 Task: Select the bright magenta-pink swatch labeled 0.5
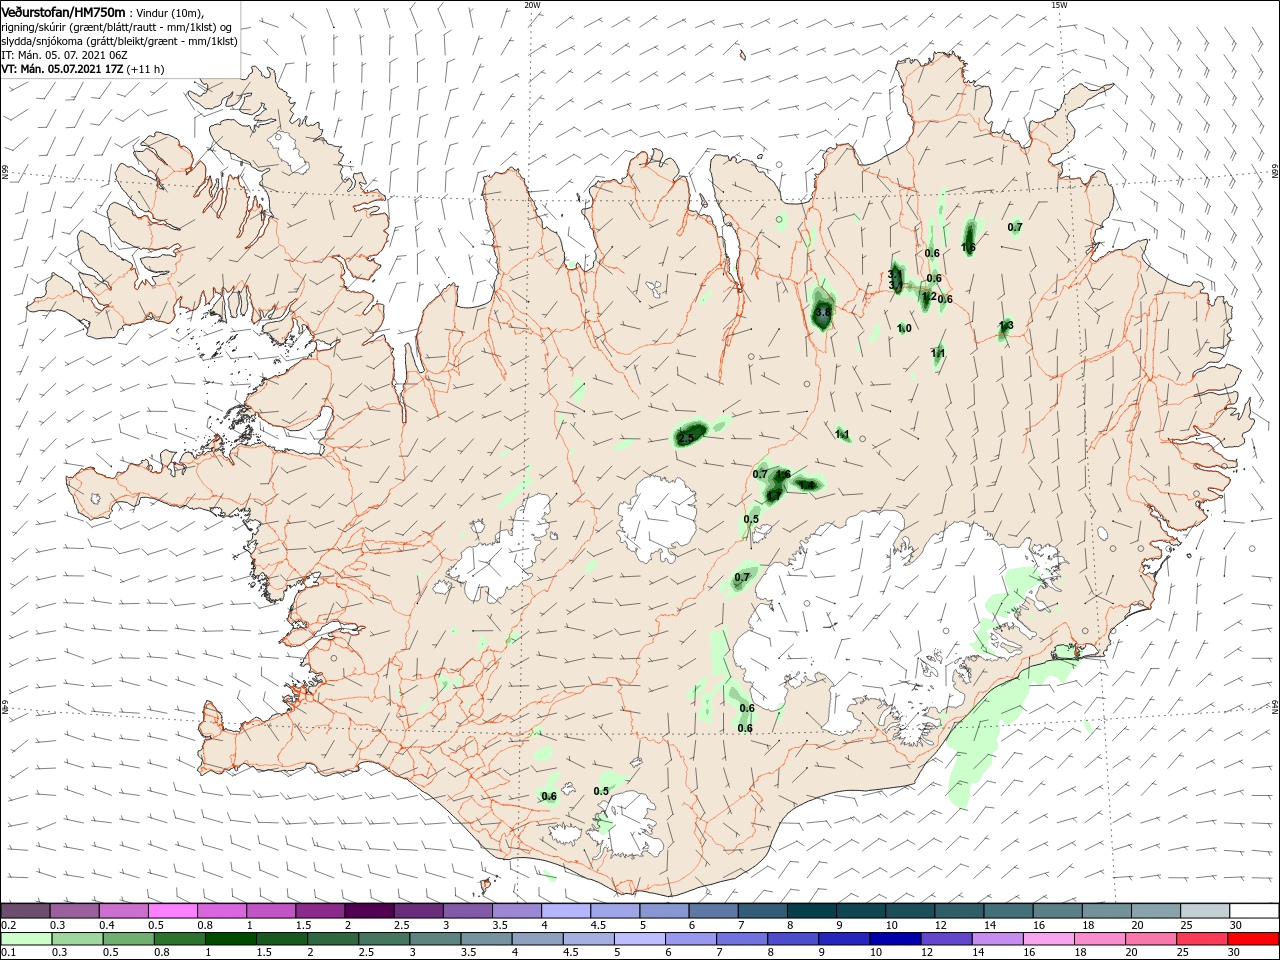pos(172,911)
